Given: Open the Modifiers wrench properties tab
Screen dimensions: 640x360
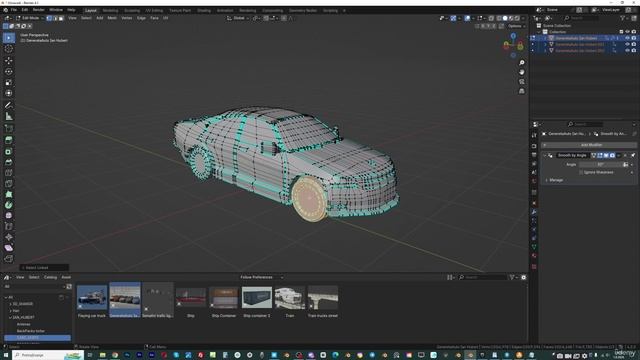Looking at the screenshot, I should point(534,212).
